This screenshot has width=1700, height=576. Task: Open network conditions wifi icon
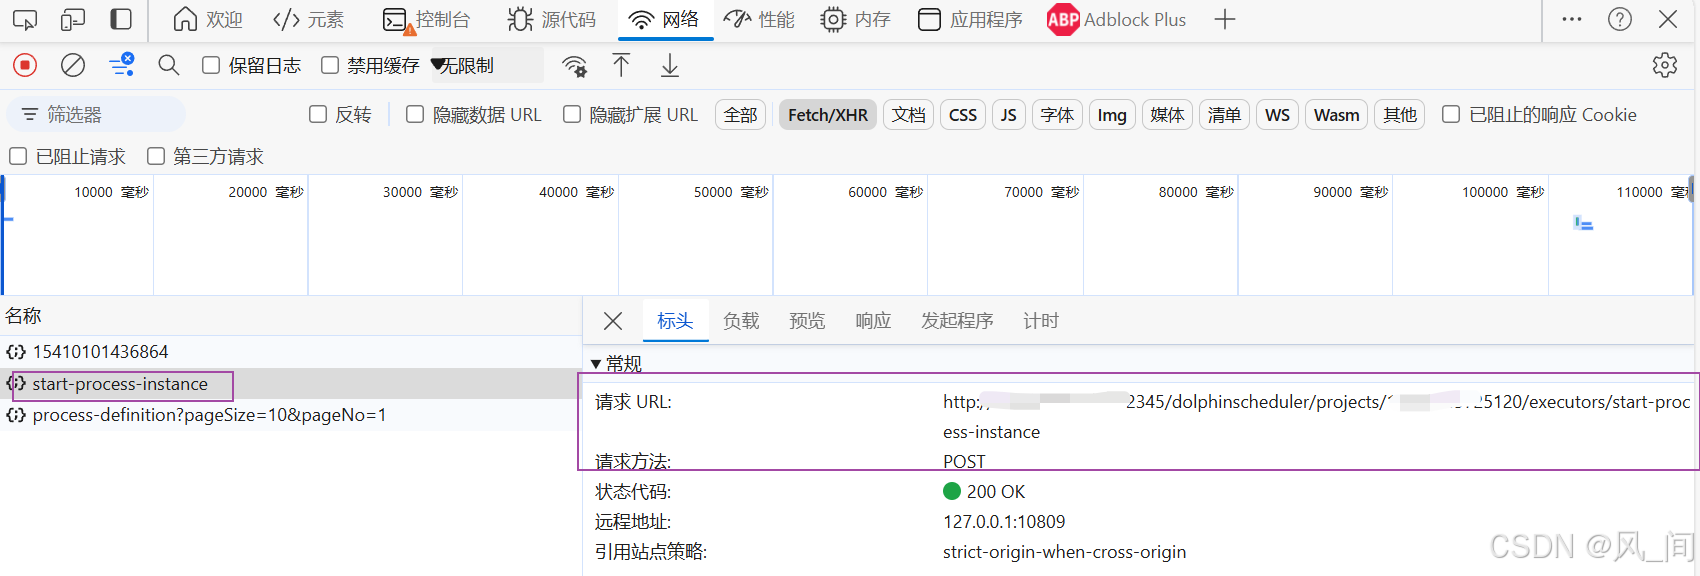pos(574,66)
